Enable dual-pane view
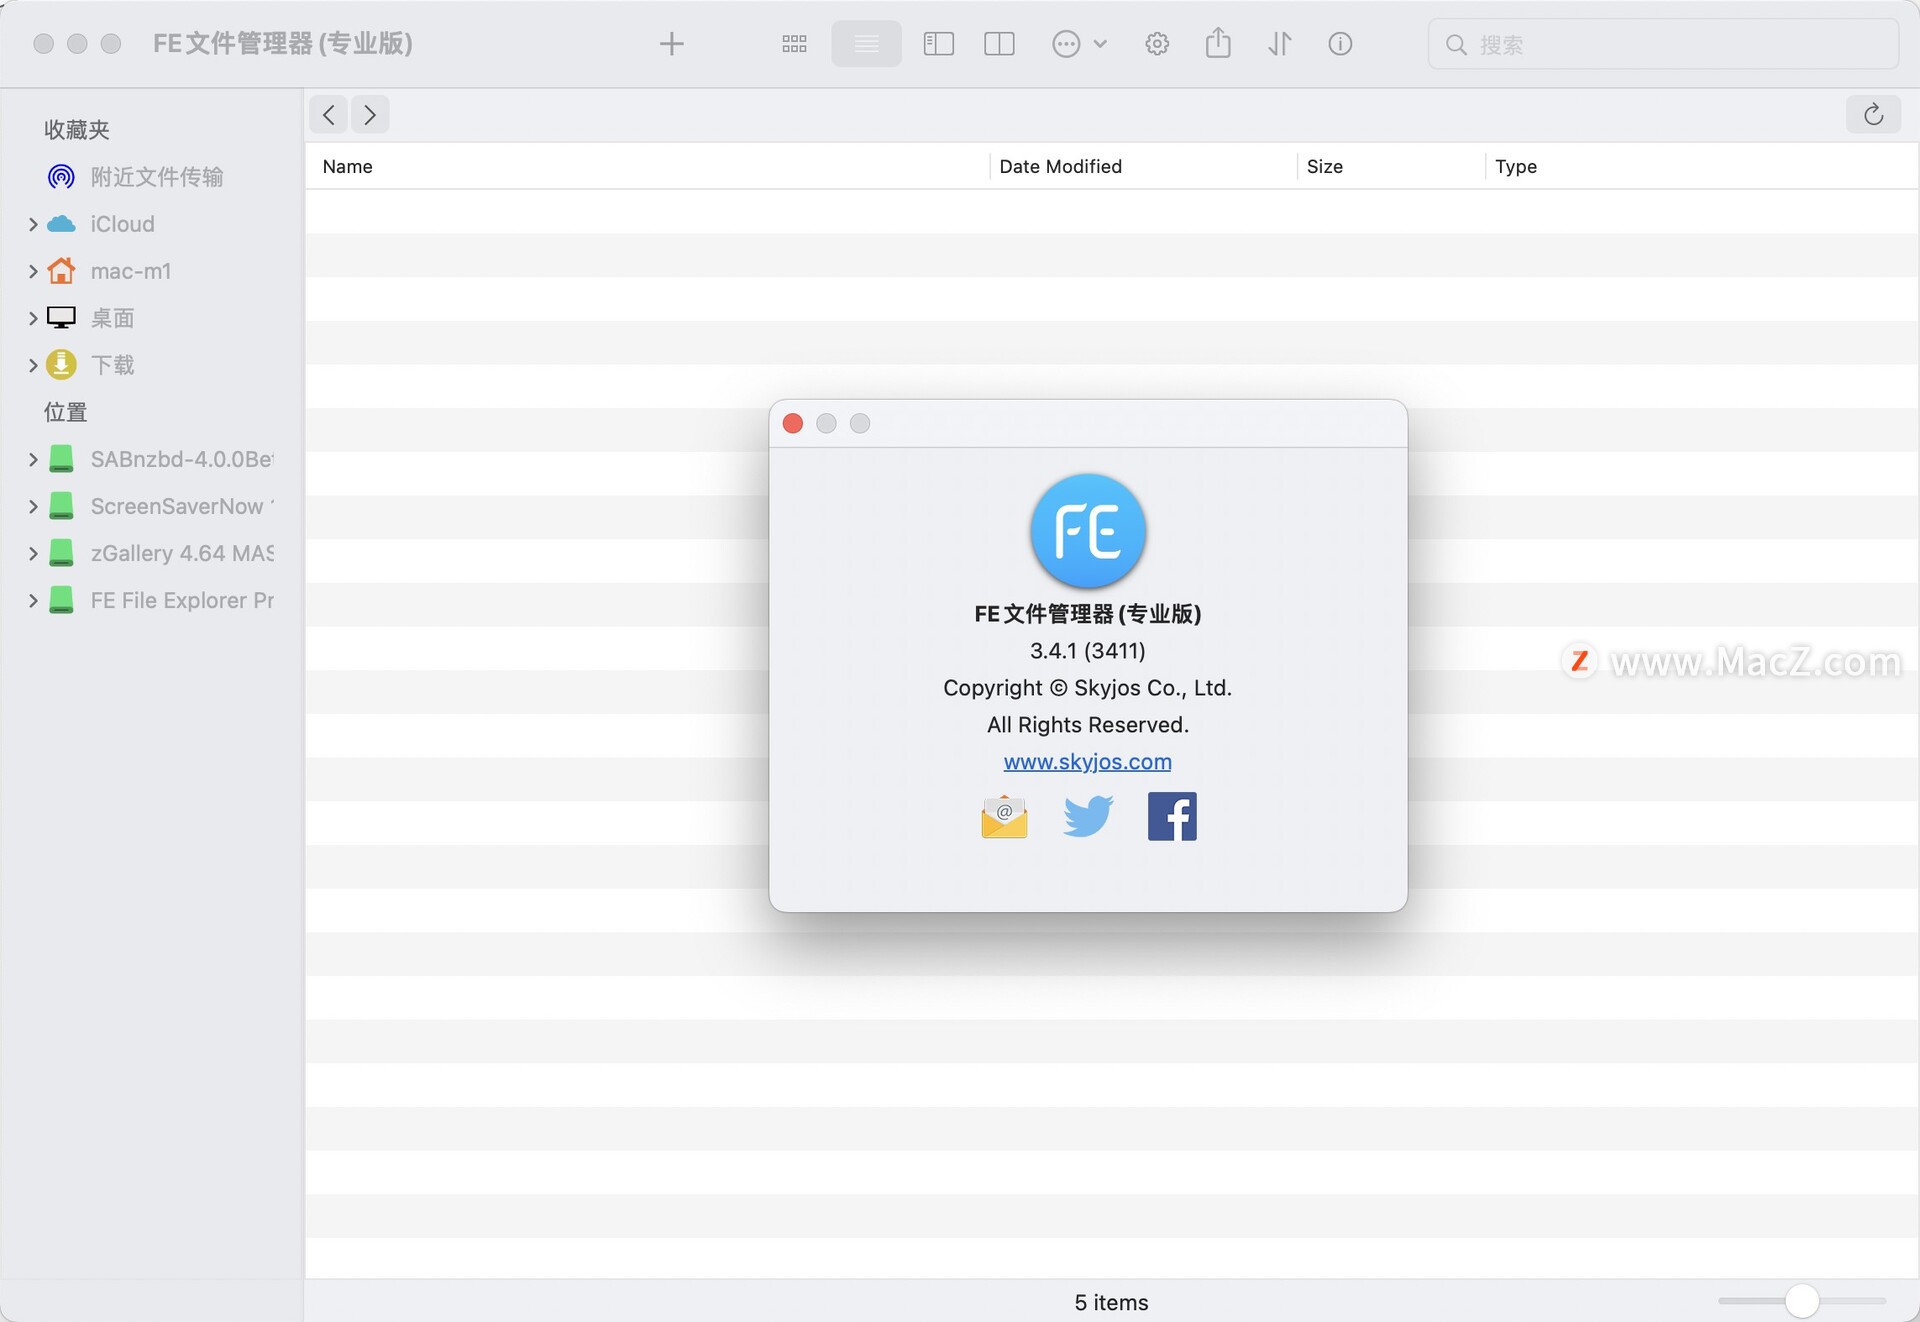The height and width of the screenshot is (1322, 1920). coord(999,44)
